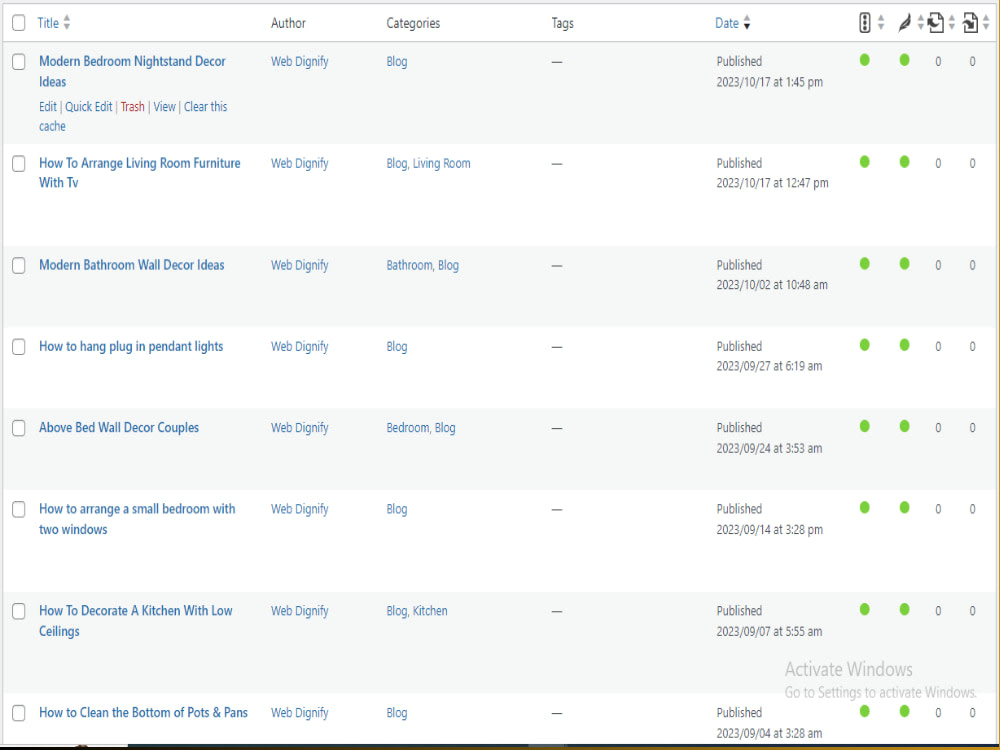
Task: Click readability dot for Modern Bedroom Nightstand row
Action: pos(904,60)
